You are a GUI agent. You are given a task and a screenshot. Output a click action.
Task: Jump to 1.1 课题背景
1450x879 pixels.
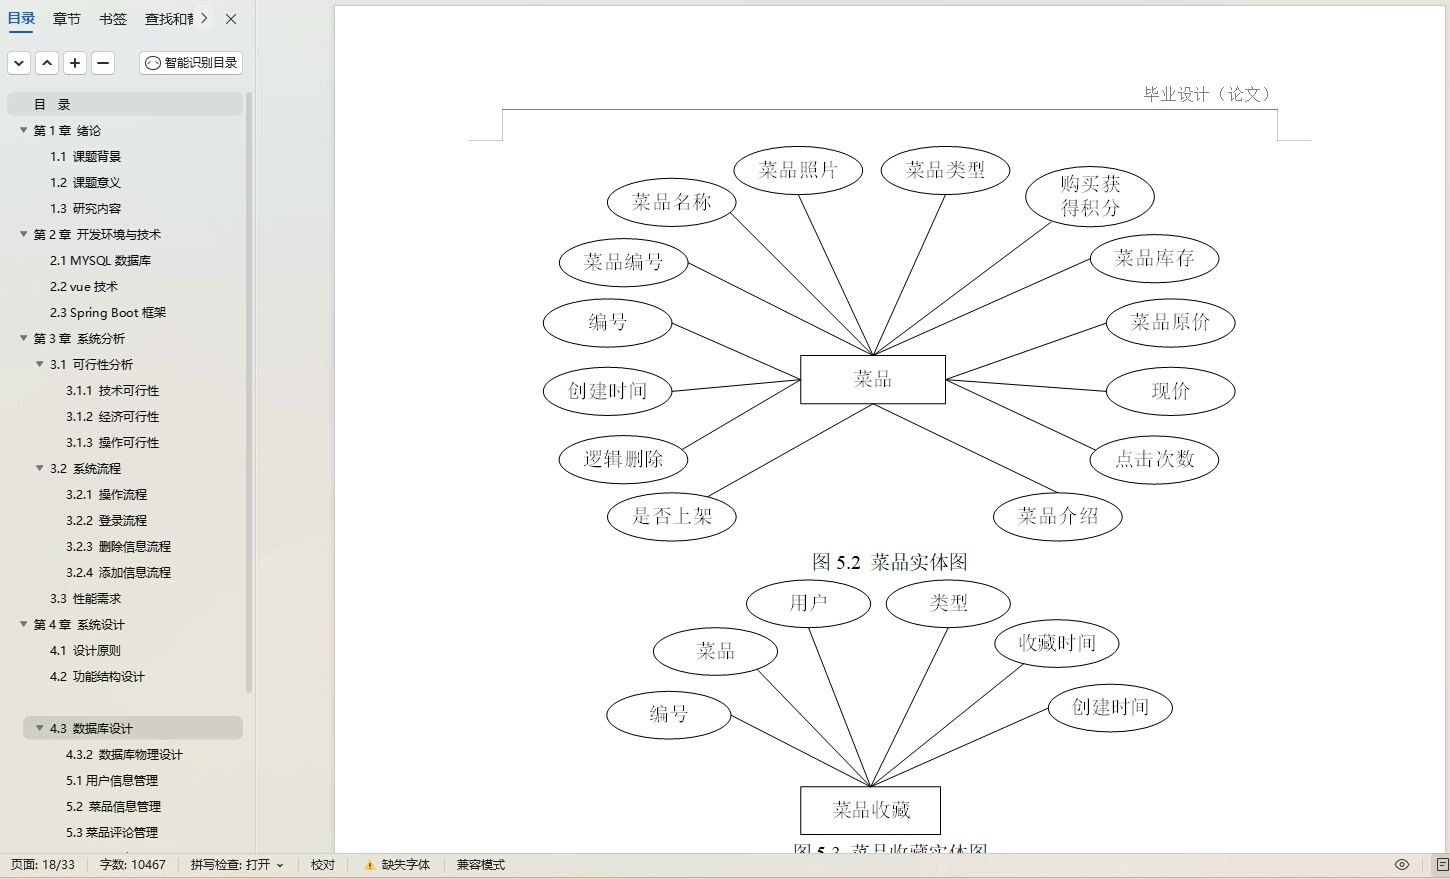pyautogui.click(x=86, y=156)
